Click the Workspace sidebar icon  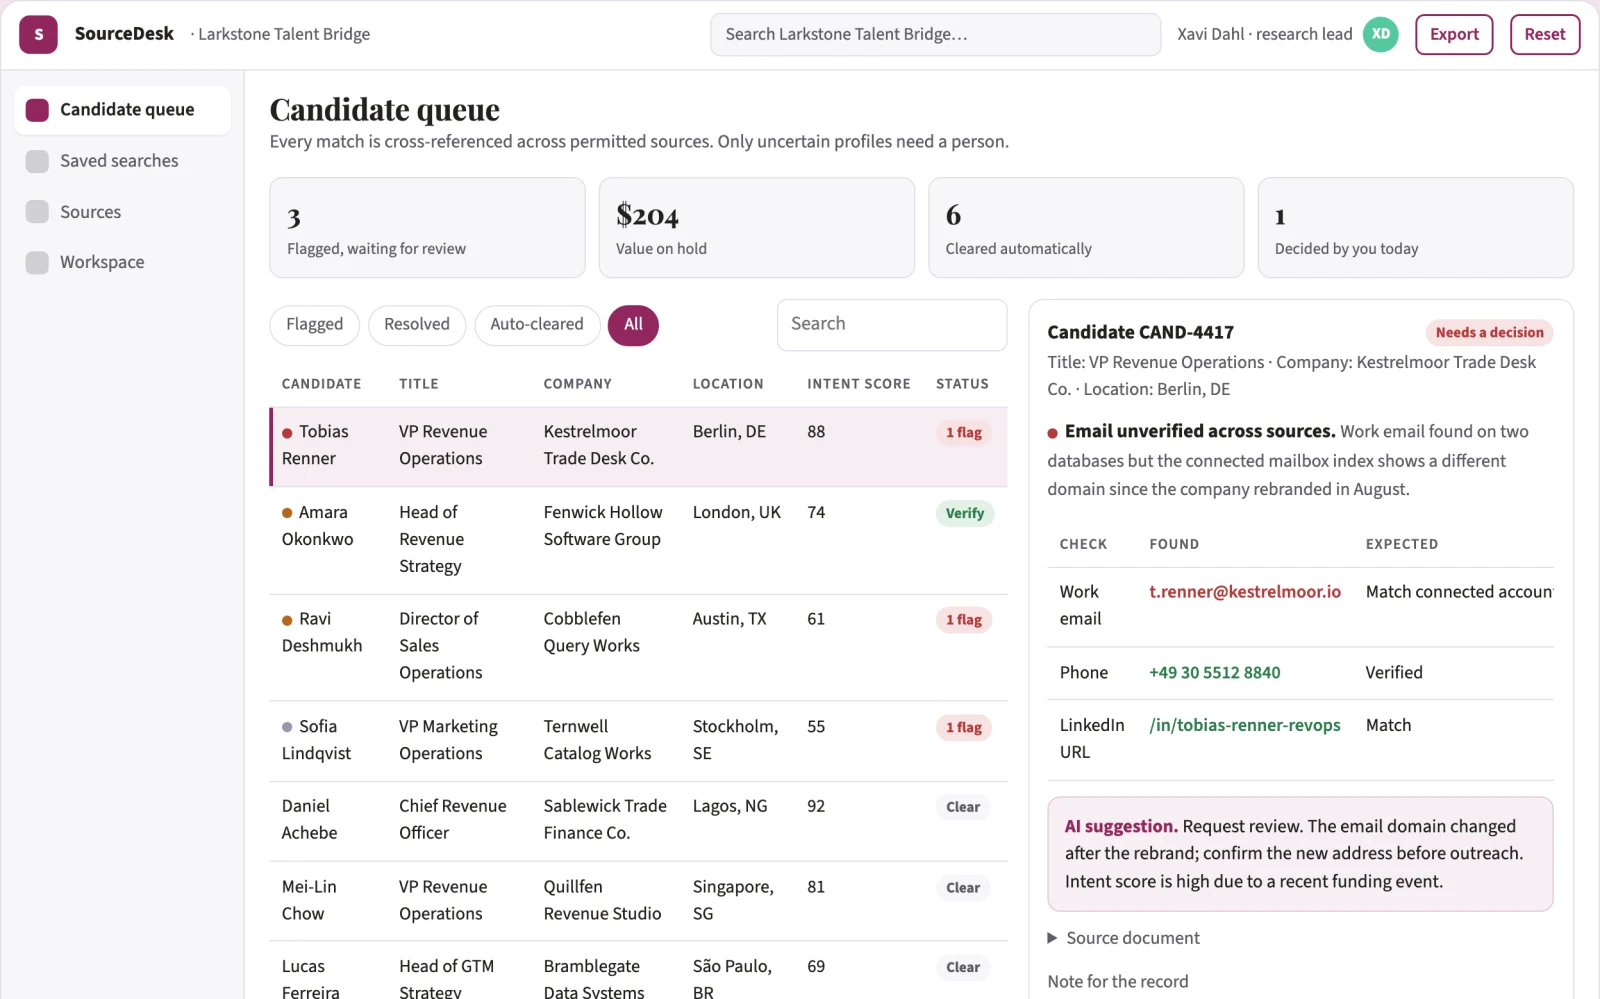click(37, 262)
